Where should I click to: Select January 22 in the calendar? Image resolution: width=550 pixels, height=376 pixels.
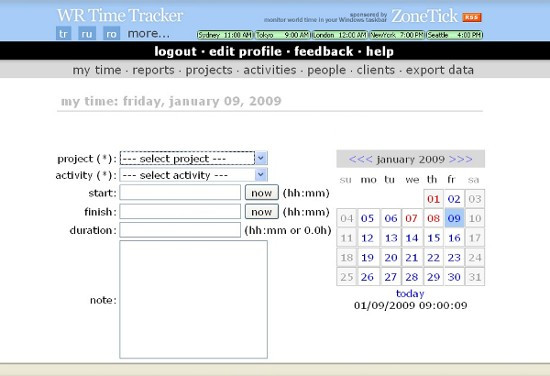(434, 258)
